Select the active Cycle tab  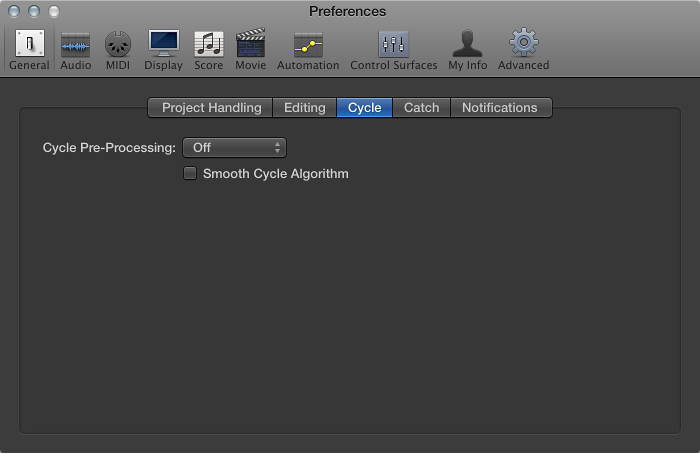tap(364, 108)
